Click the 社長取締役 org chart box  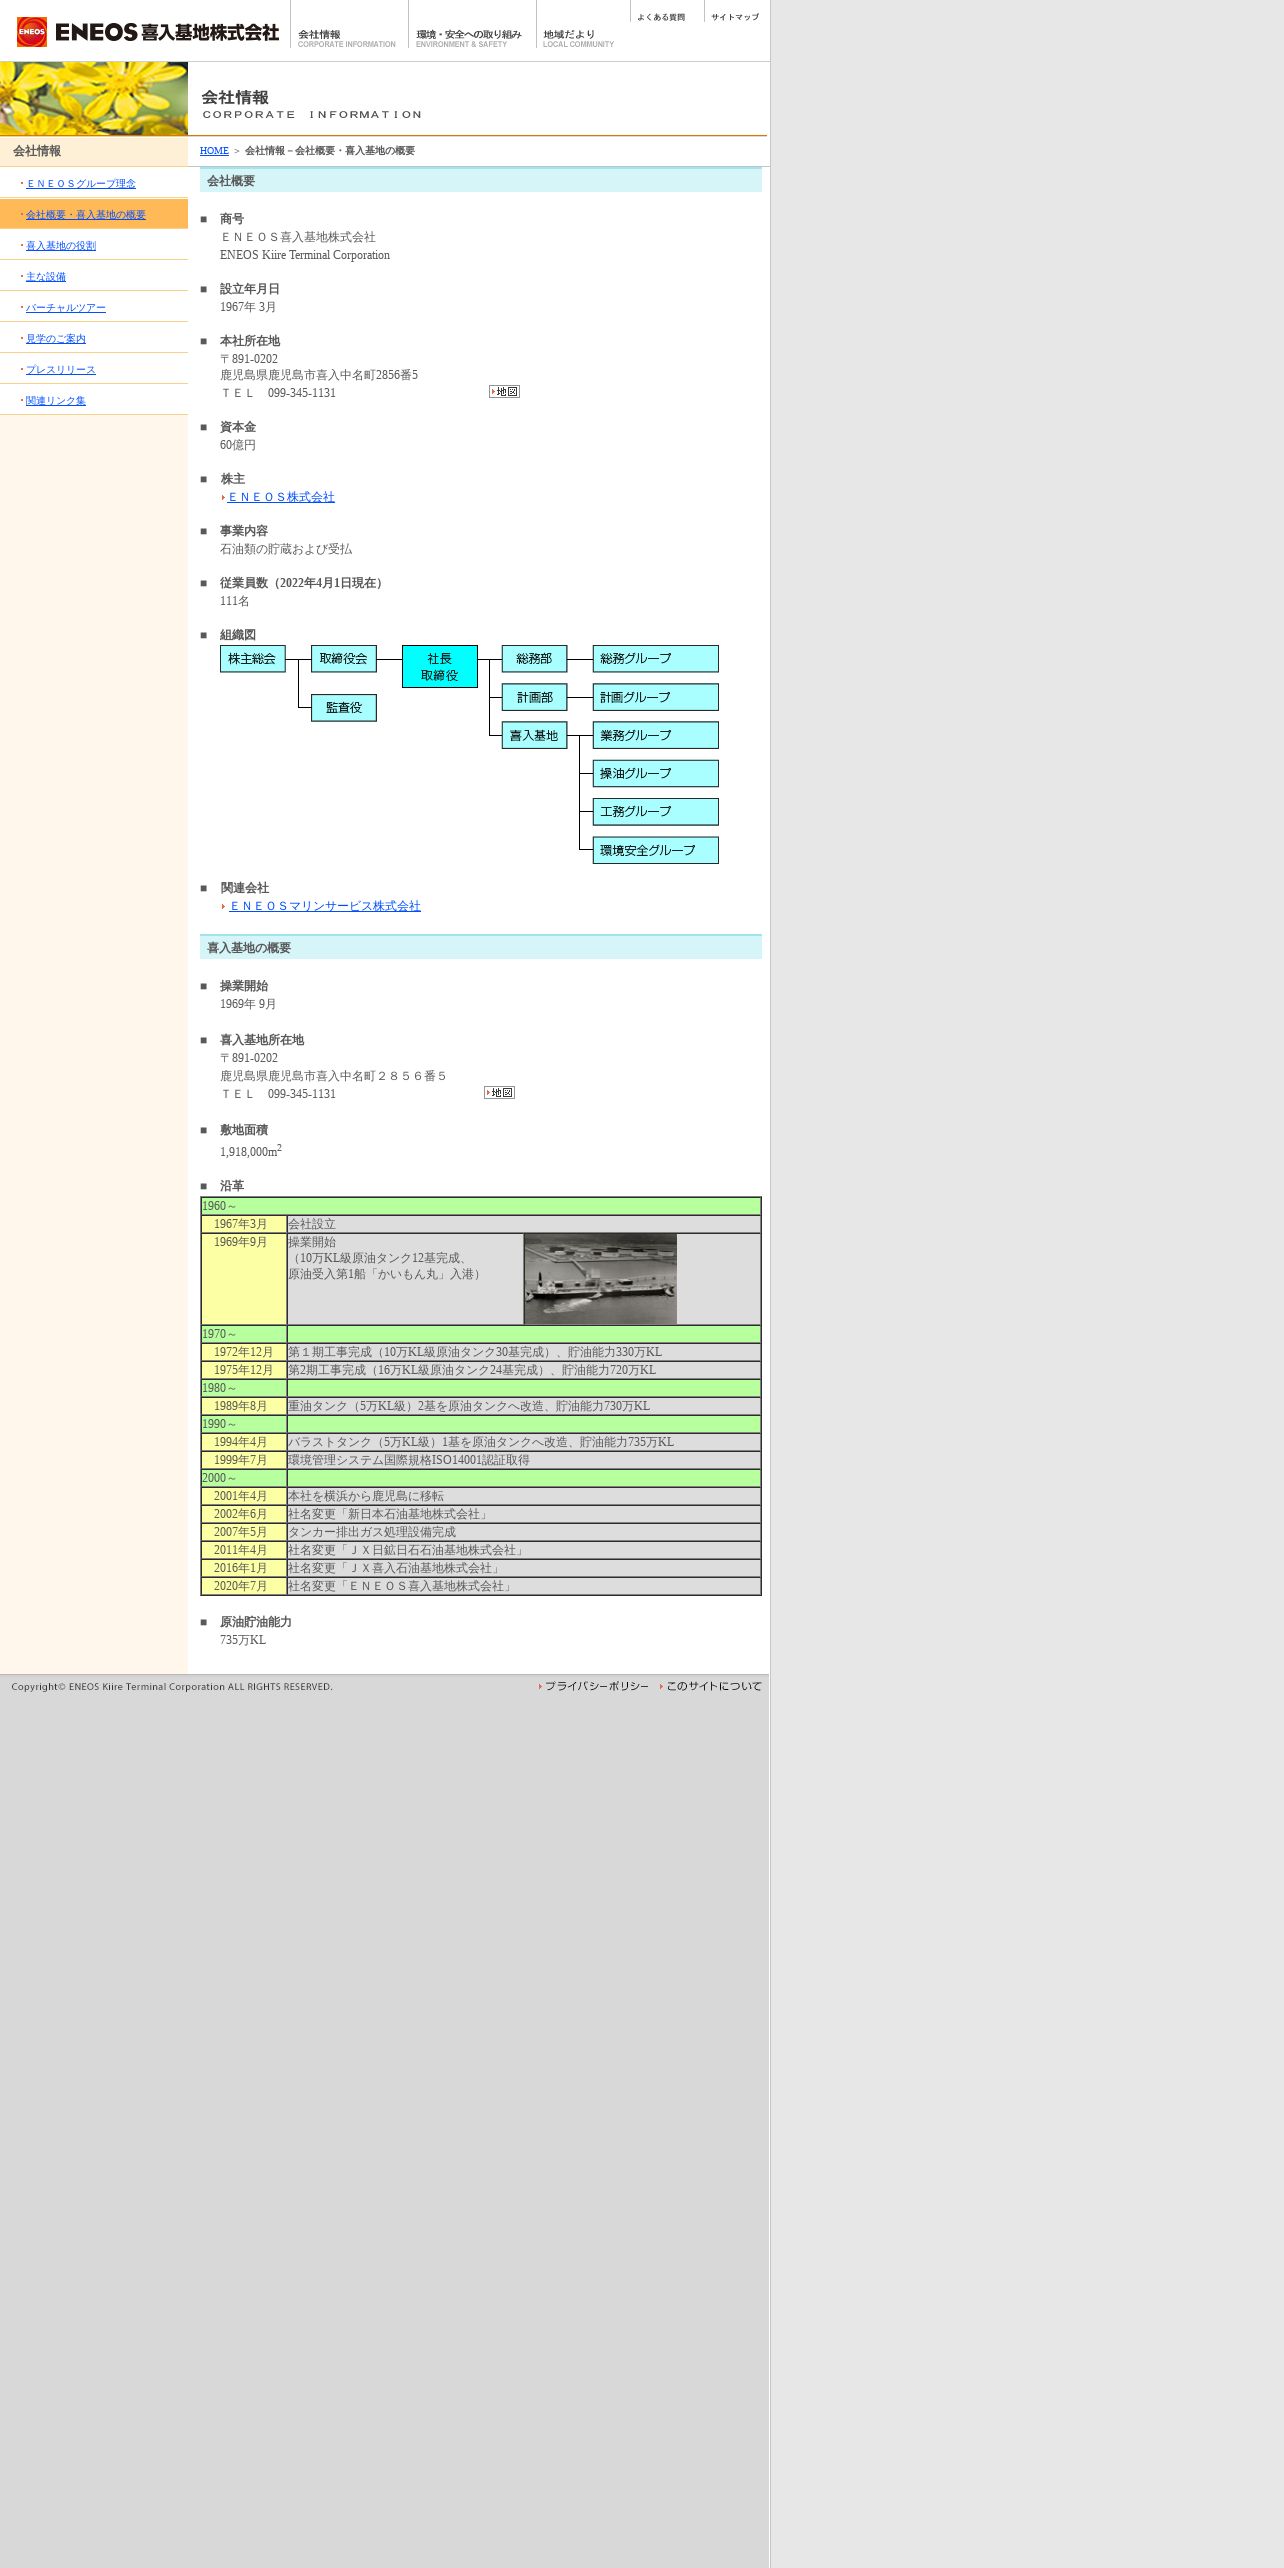[440, 667]
